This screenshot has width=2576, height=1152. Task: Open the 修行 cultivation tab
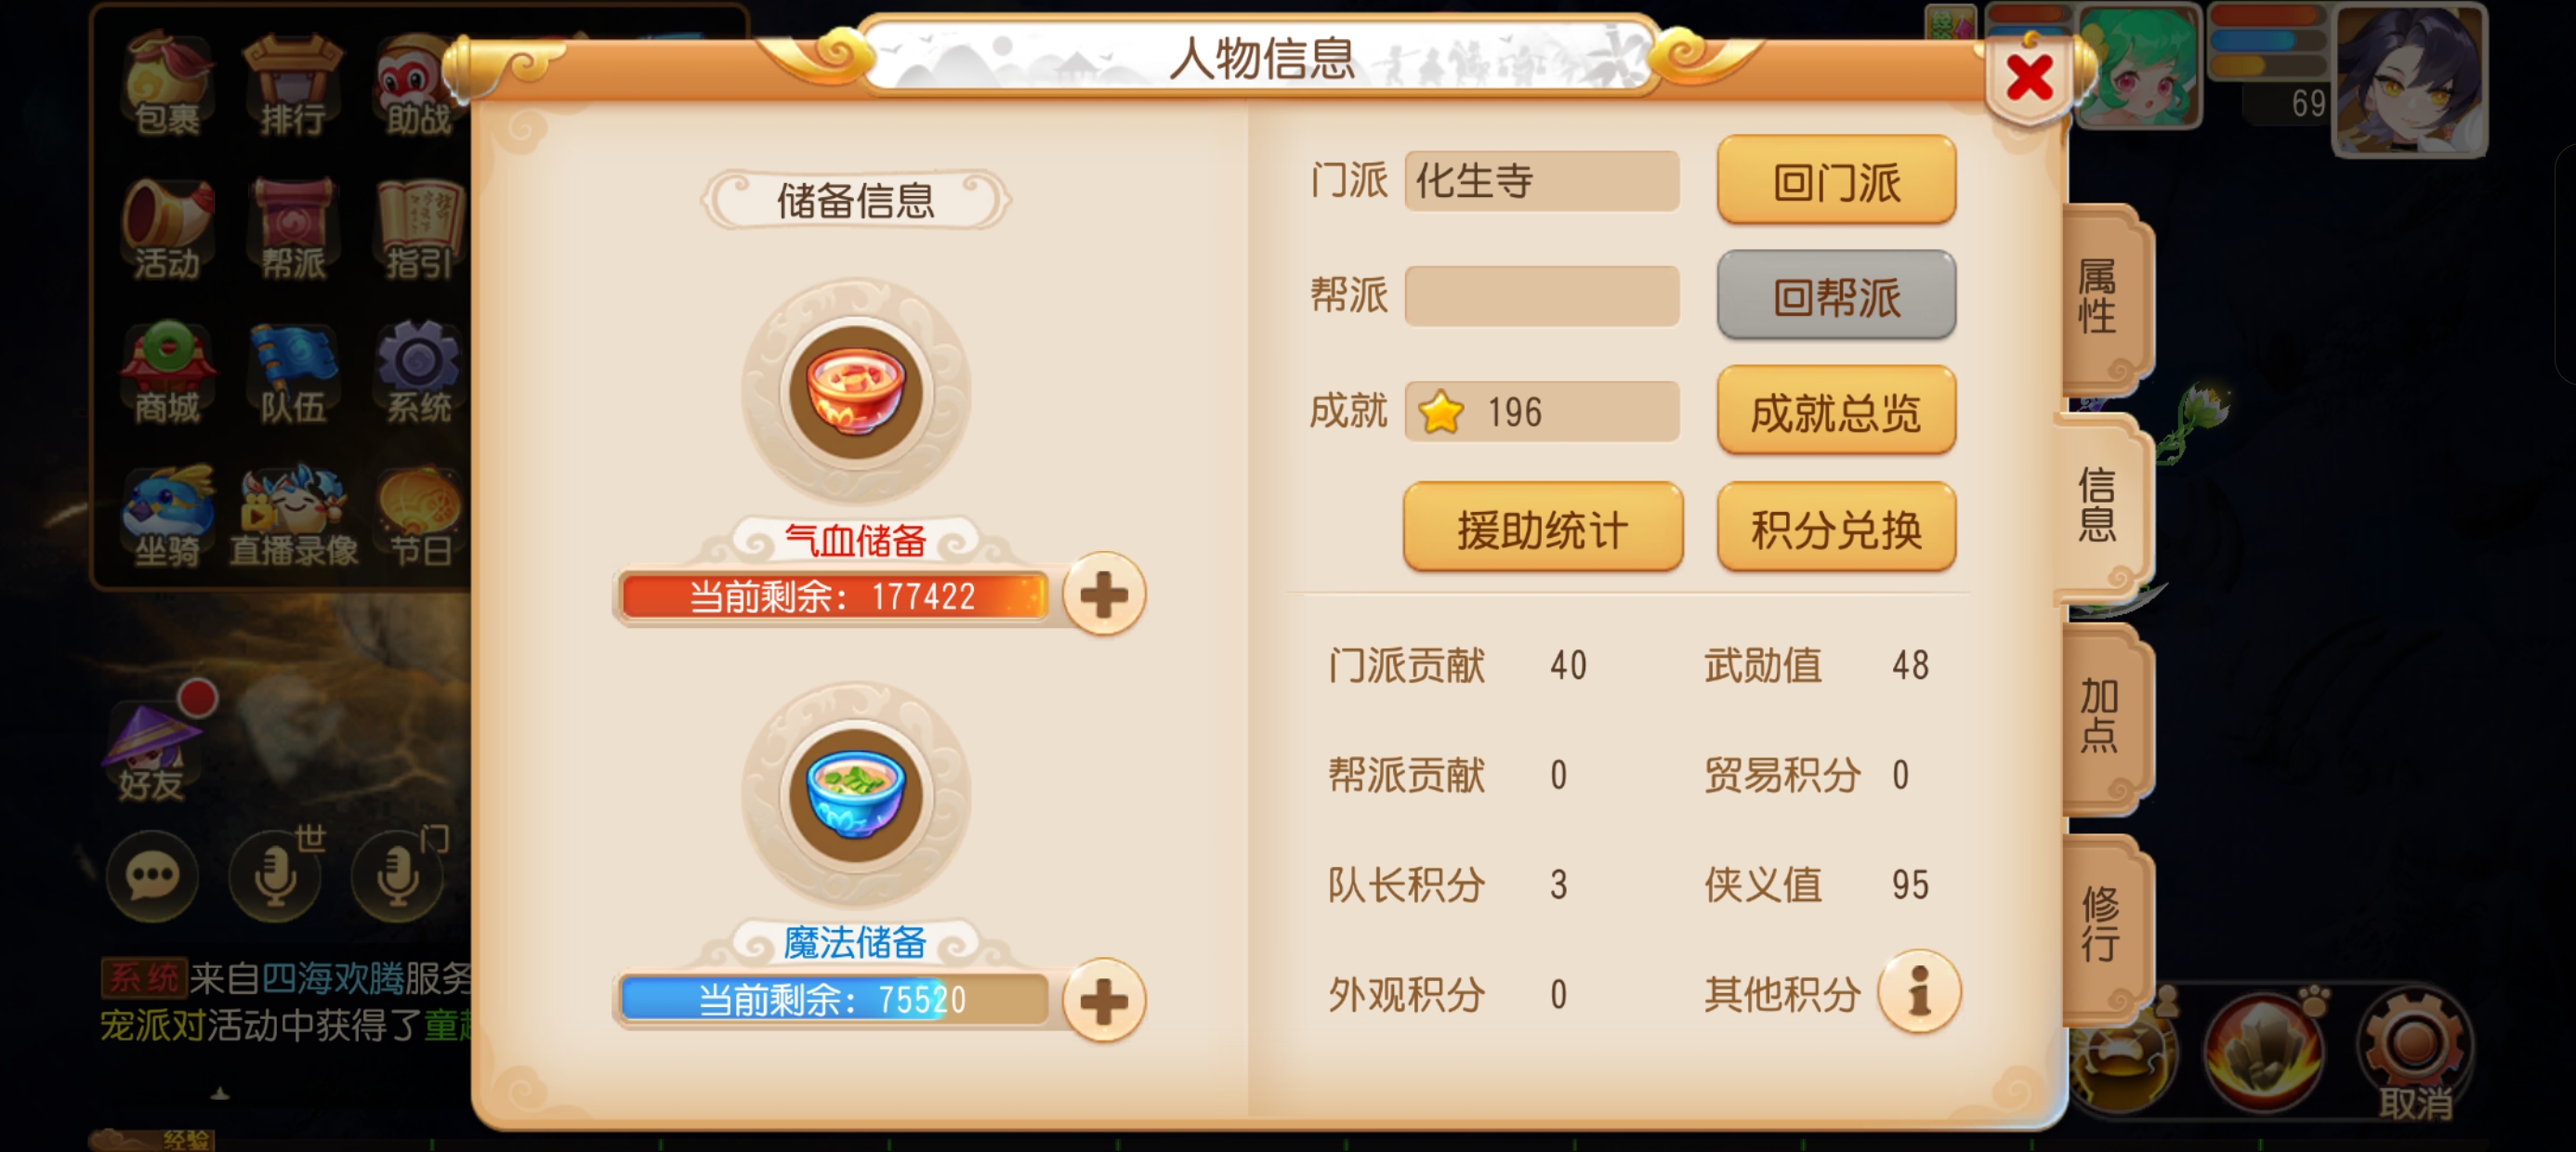(x=2098, y=925)
